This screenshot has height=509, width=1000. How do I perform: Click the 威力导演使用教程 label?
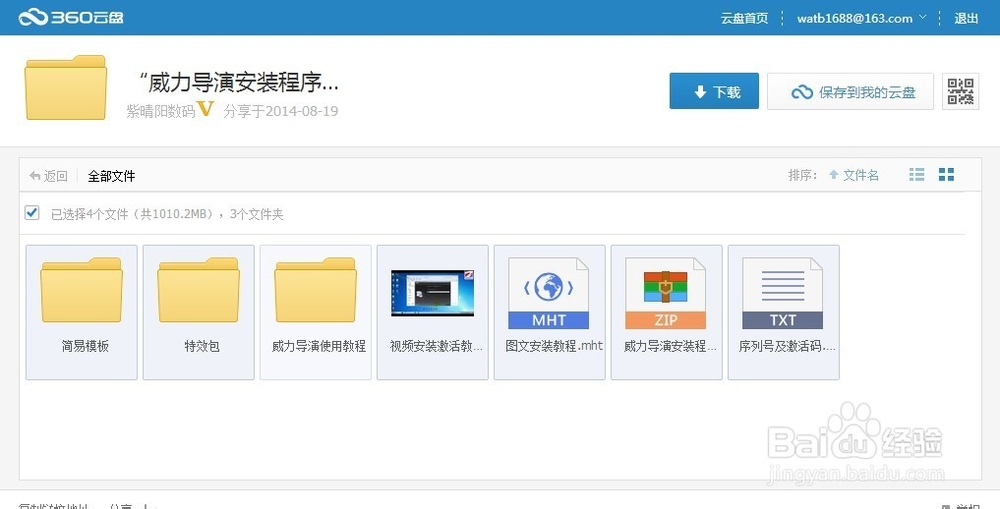pos(319,346)
